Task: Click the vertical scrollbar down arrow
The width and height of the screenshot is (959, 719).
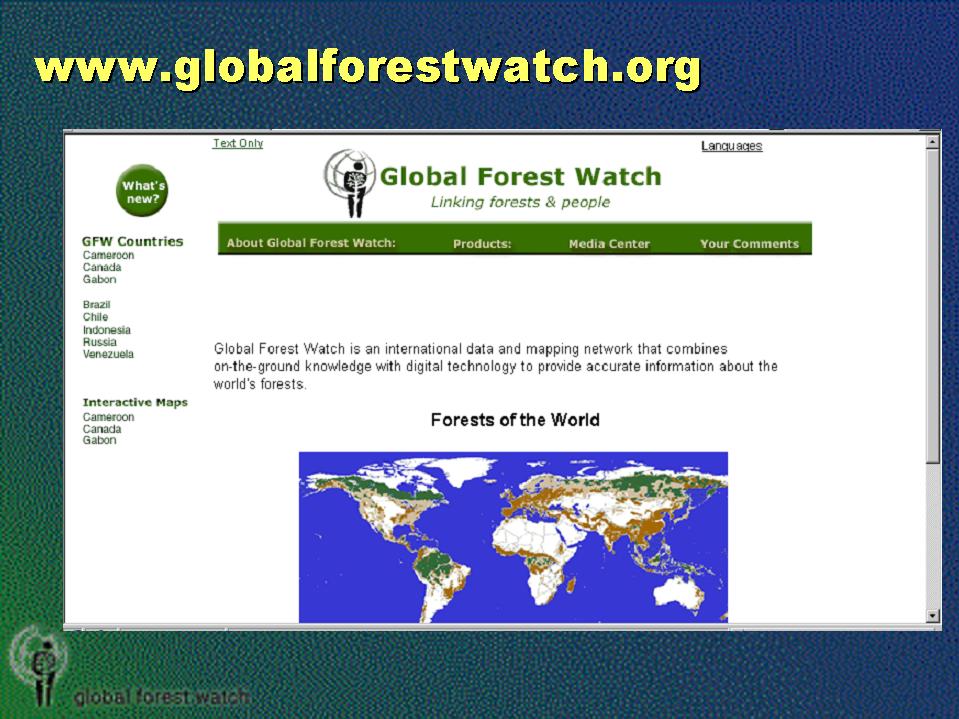Action: point(933,616)
